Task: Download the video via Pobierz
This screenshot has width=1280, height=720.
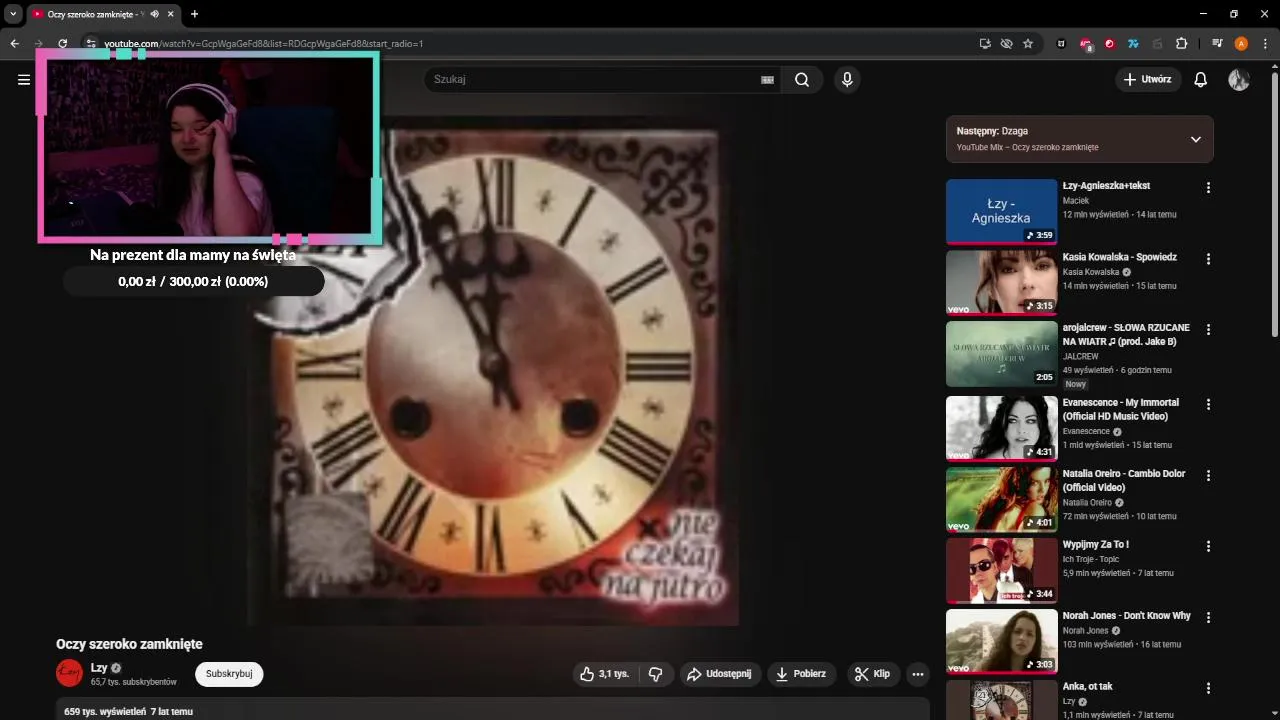Action: [x=802, y=674]
